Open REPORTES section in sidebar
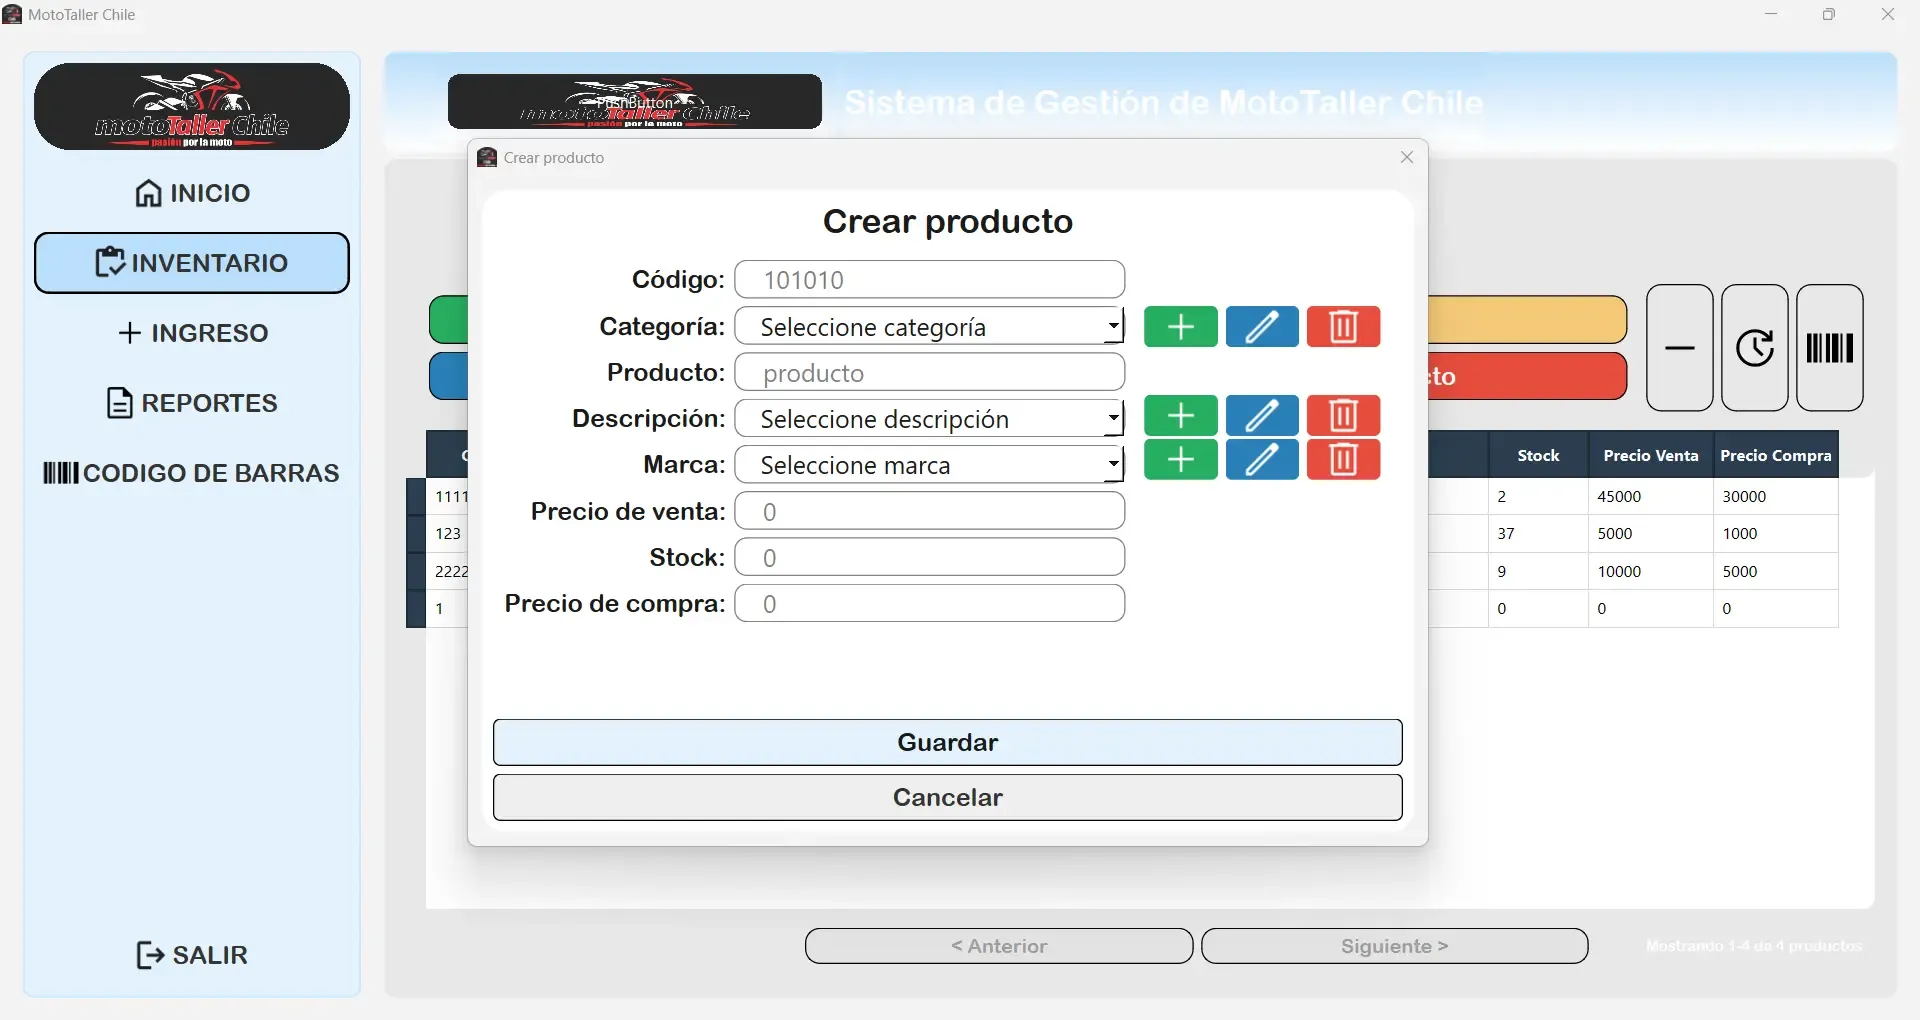This screenshot has width=1920, height=1020. point(192,403)
